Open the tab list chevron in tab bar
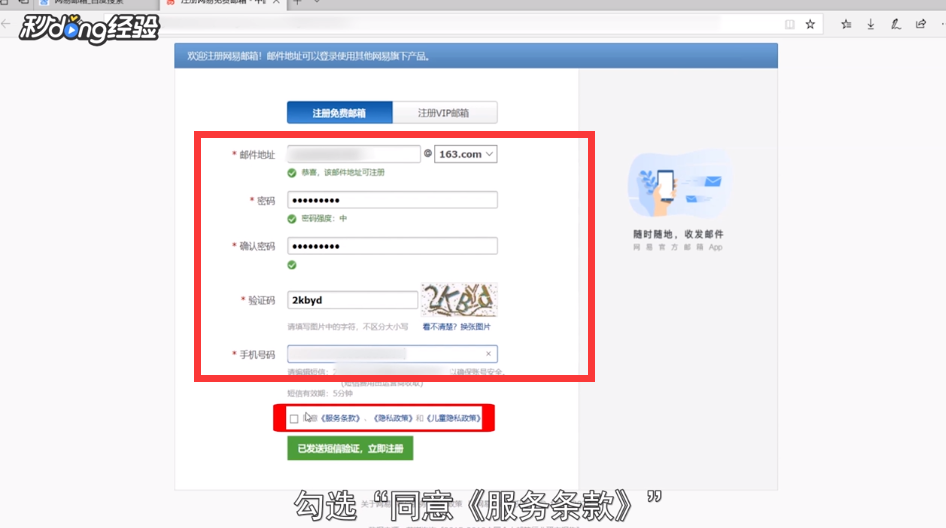This screenshot has height=528, width=946. point(317,2)
